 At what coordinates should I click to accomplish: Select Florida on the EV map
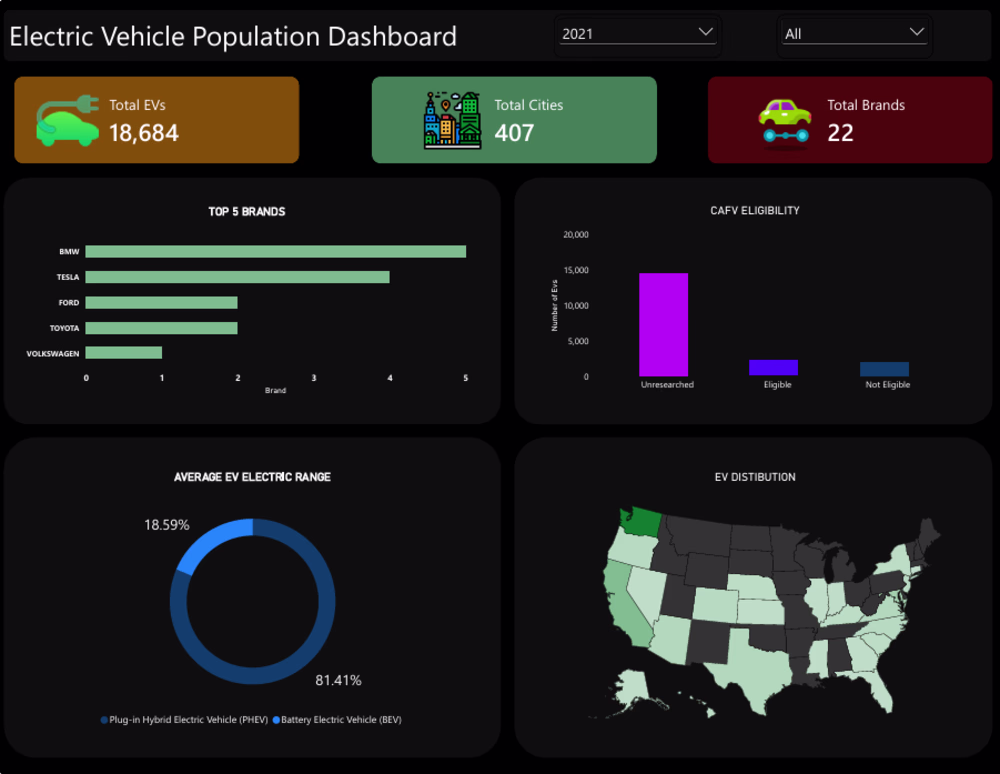click(x=879, y=689)
